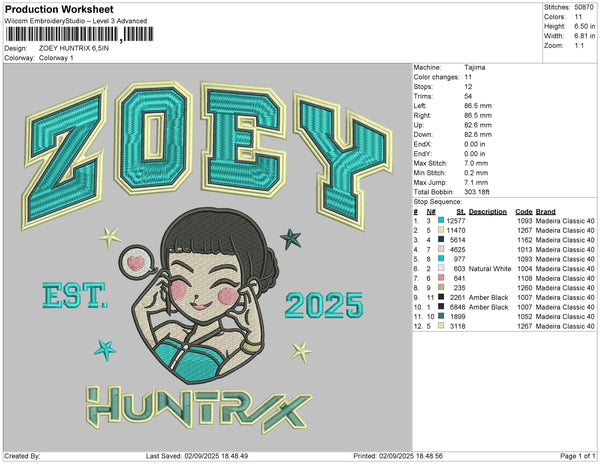Viewport: 600px width, 464px height.
Task: Select 'Amber Black' description in stop row 9
Action: coord(488,298)
